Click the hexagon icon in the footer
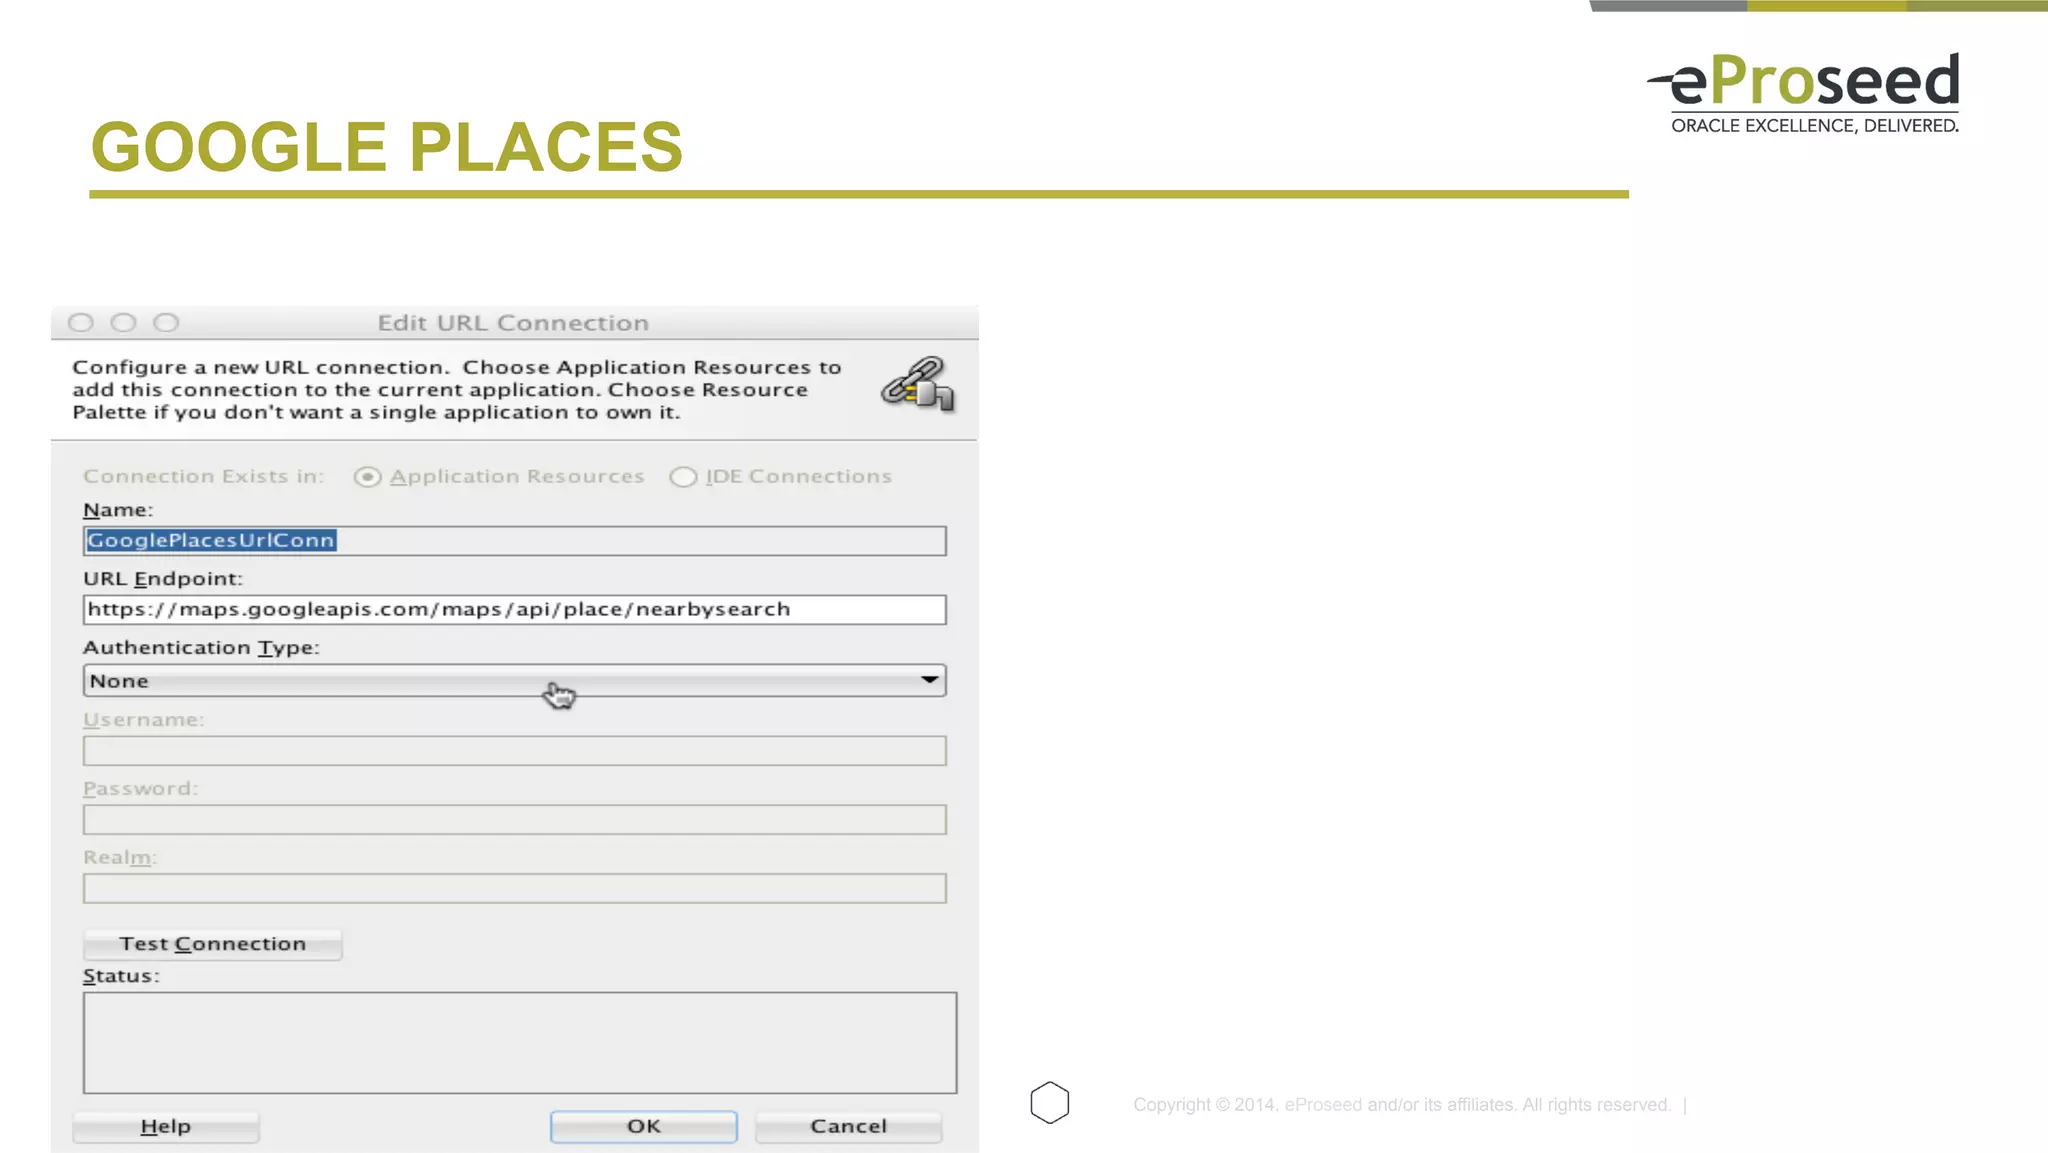 (1049, 1102)
